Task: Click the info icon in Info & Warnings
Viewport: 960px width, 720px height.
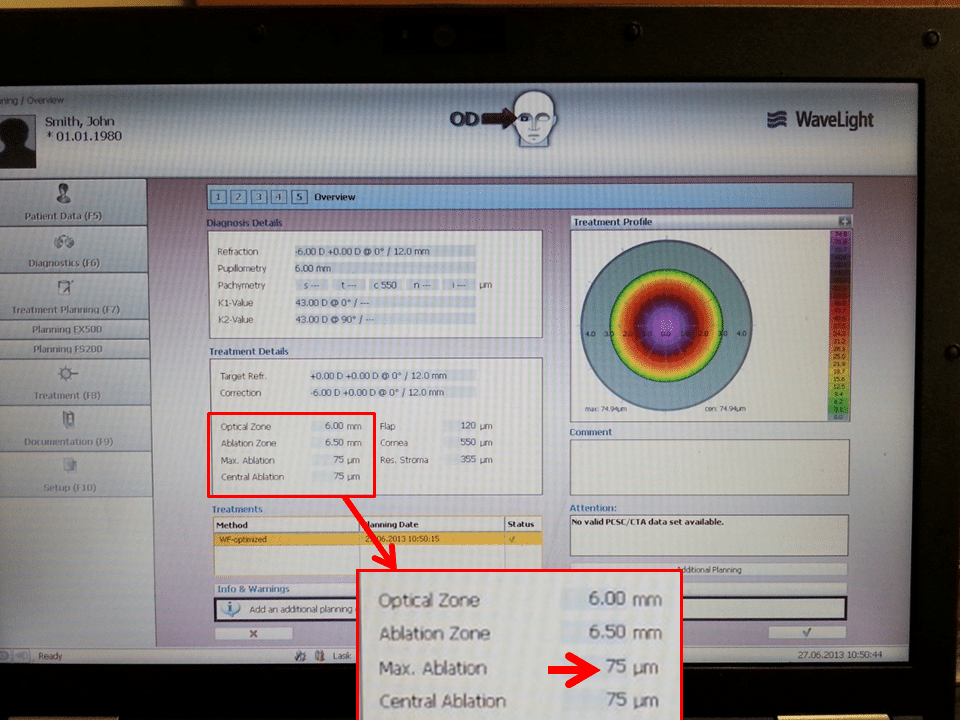Action: [x=231, y=608]
